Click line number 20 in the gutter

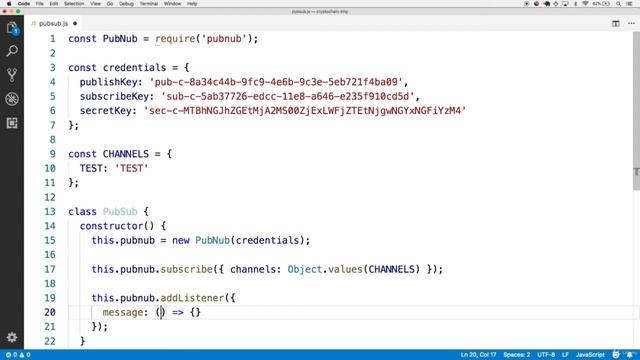click(50, 312)
